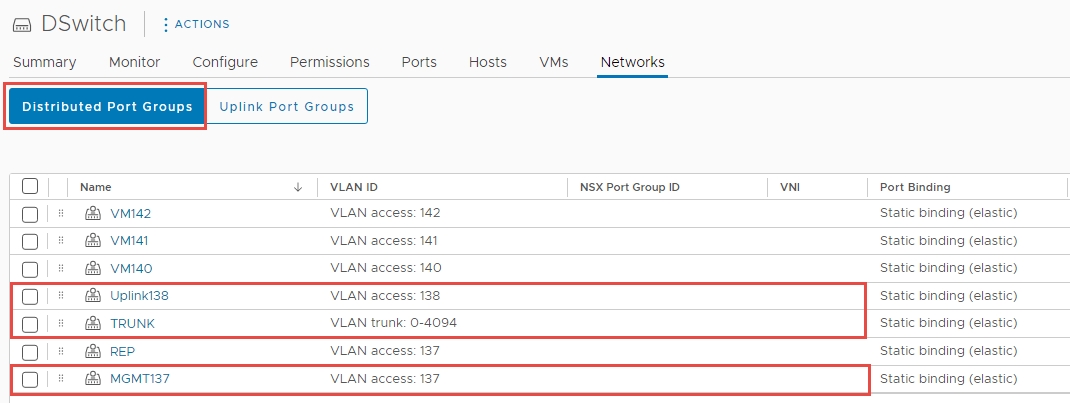This screenshot has width=1070, height=403.
Task: Click the Port Binding column header
Action: [914, 187]
